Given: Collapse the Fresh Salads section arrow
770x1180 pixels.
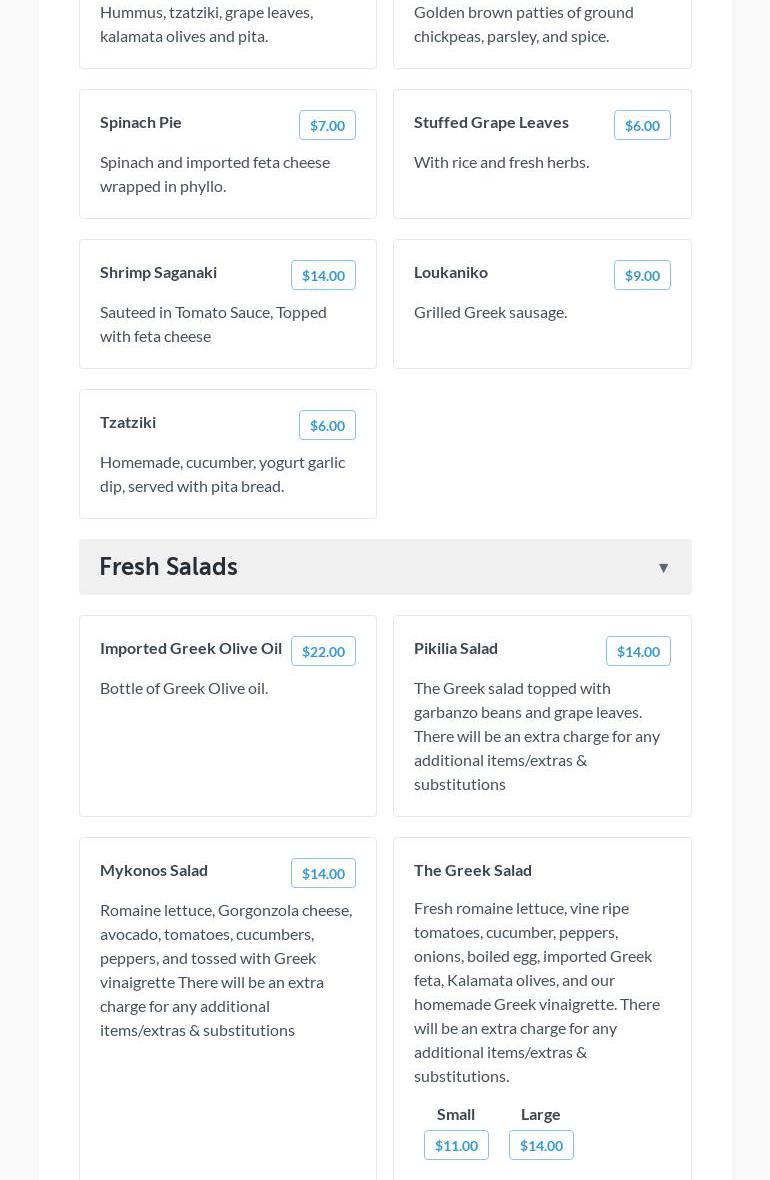Looking at the screenshot, I should [x=663, y=568].
